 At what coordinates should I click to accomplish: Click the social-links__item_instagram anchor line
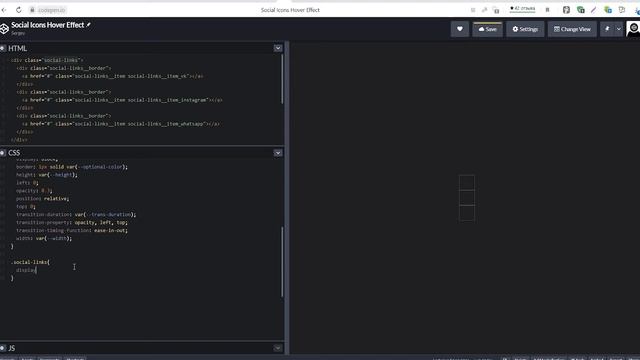click(x=122, y=100)
